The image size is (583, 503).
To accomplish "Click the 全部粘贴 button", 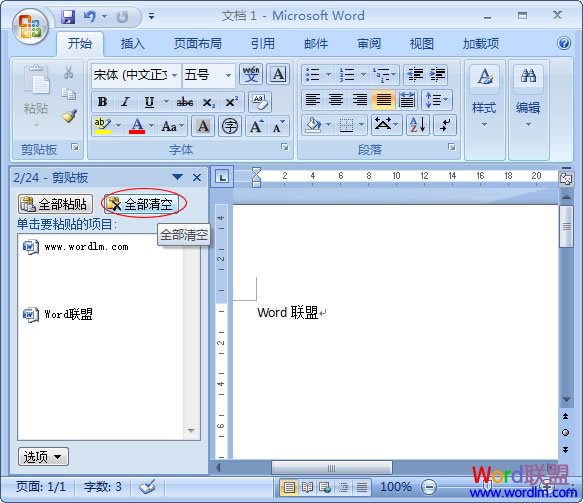I will [55, 204].
